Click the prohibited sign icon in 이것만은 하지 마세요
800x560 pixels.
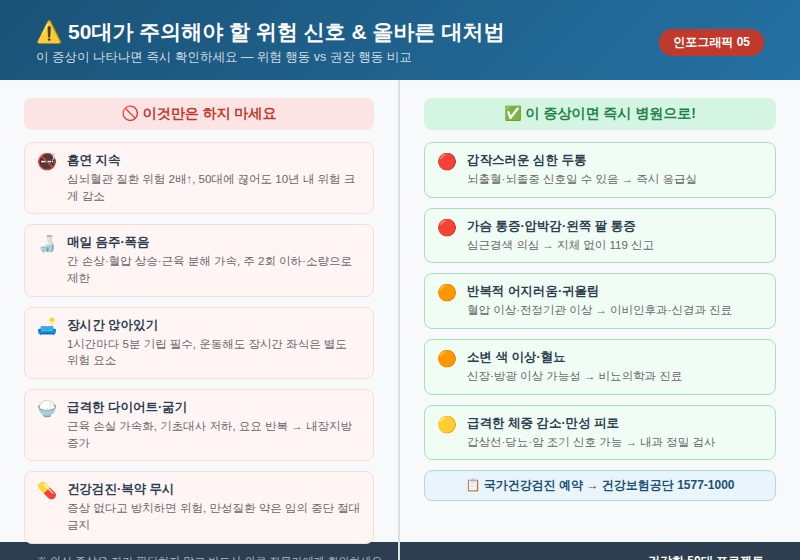pyautogui.click(x=130, y=113)
